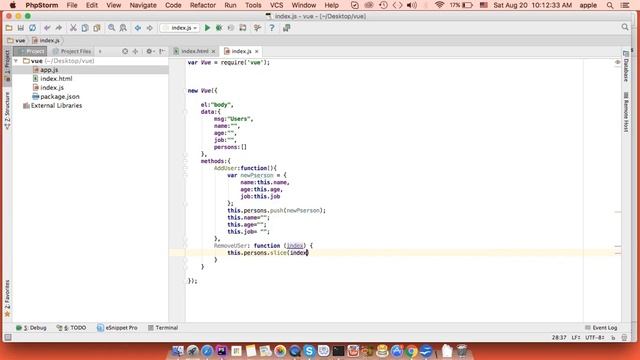Click the Redo arrow icon
This screenshot has height=360, width=640.
59,28
